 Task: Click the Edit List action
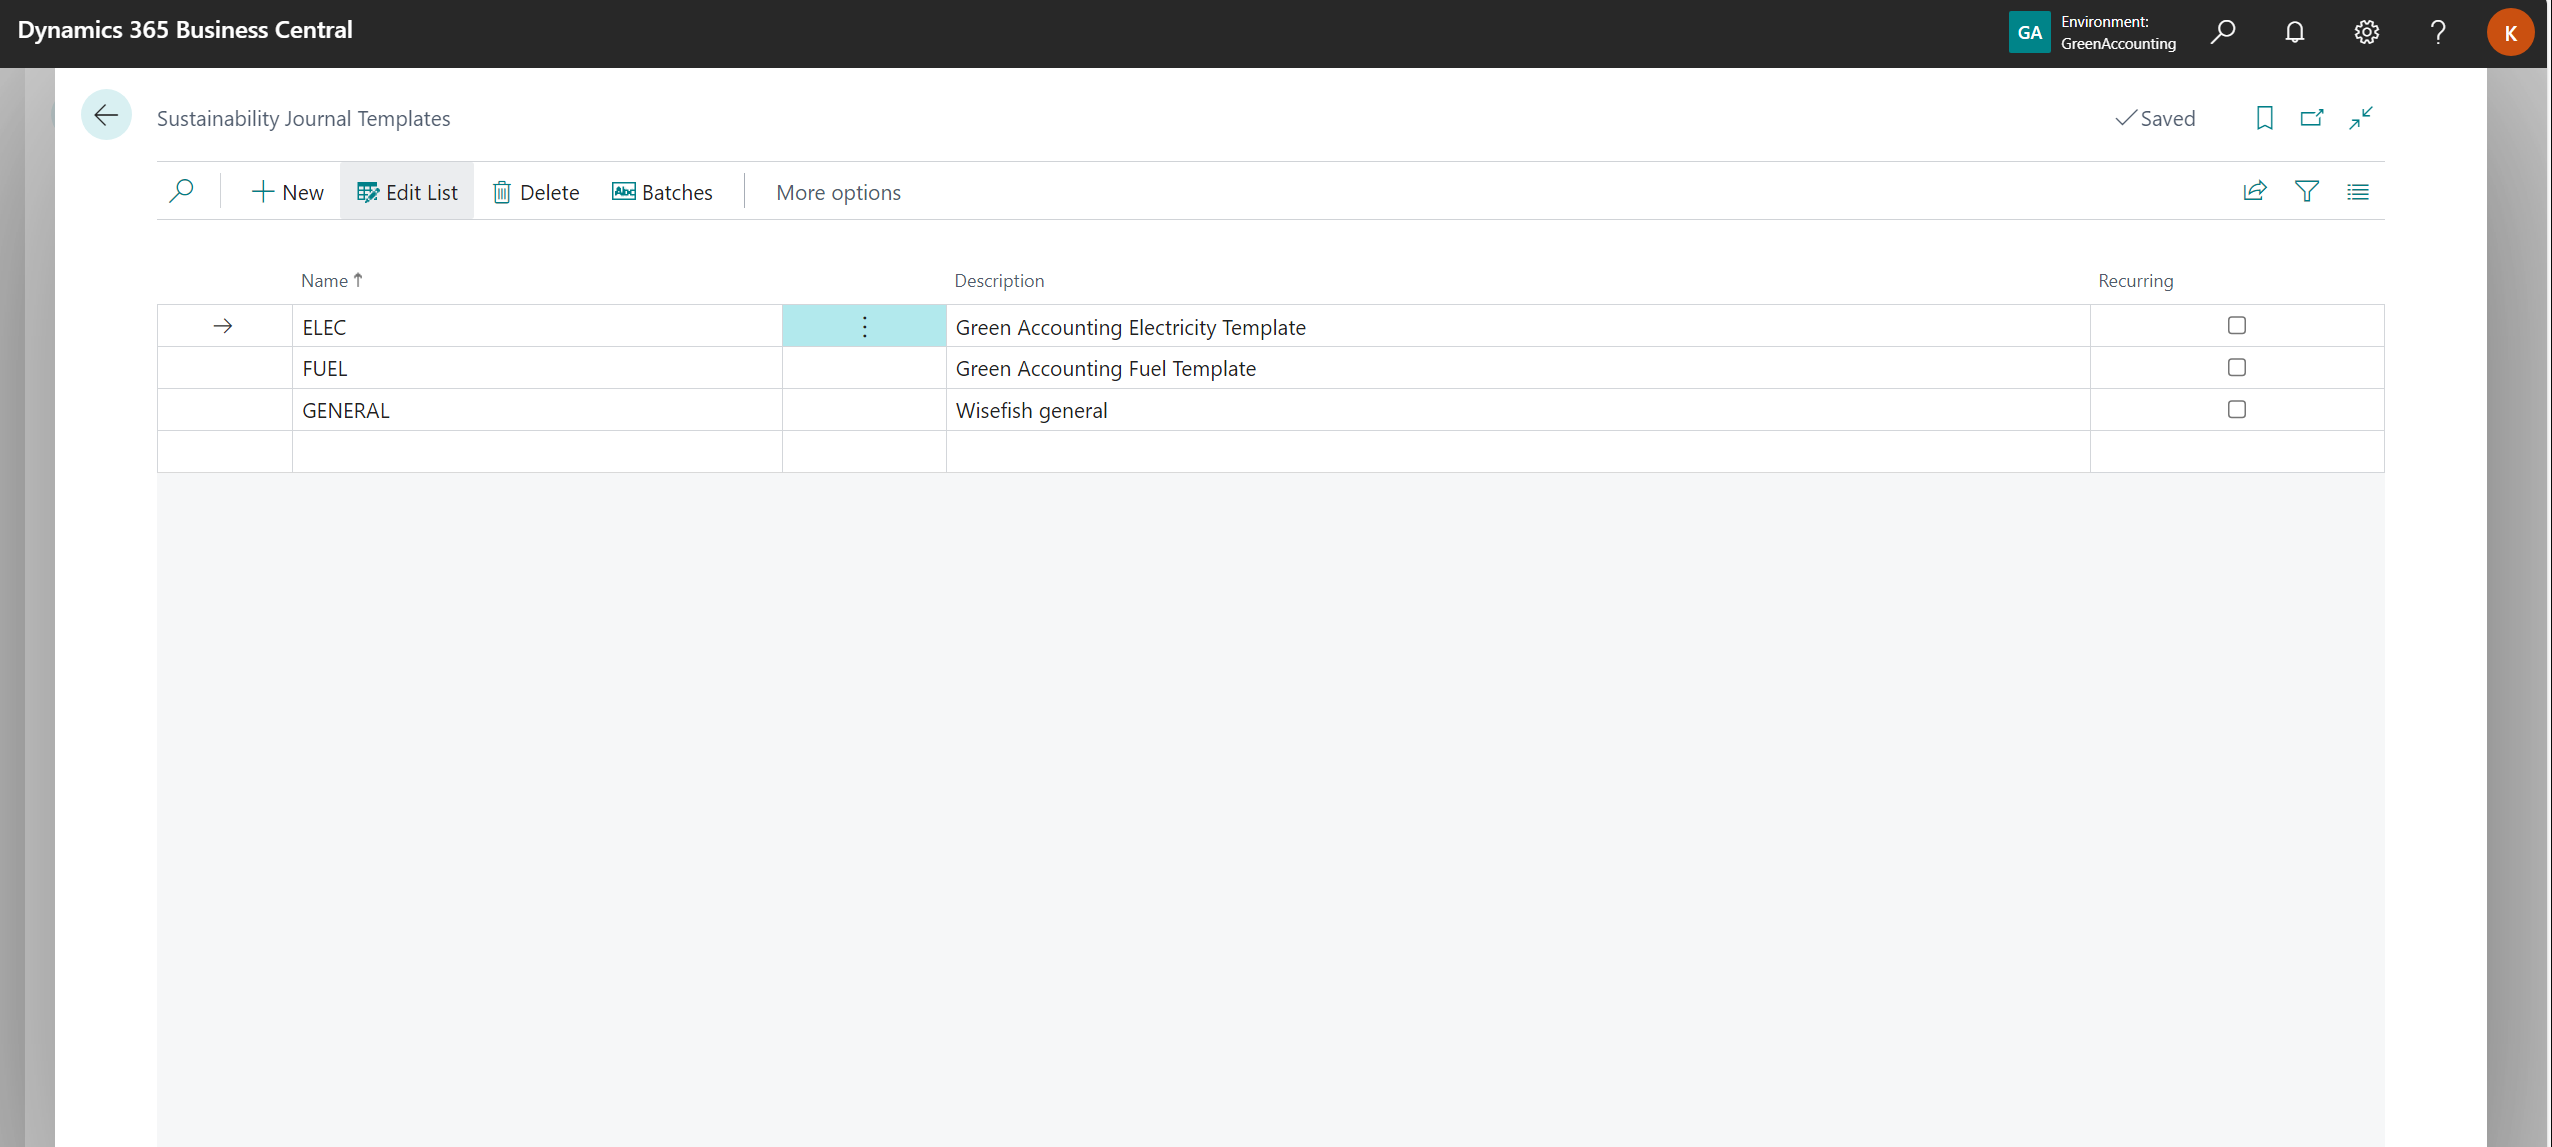(407, 192)
